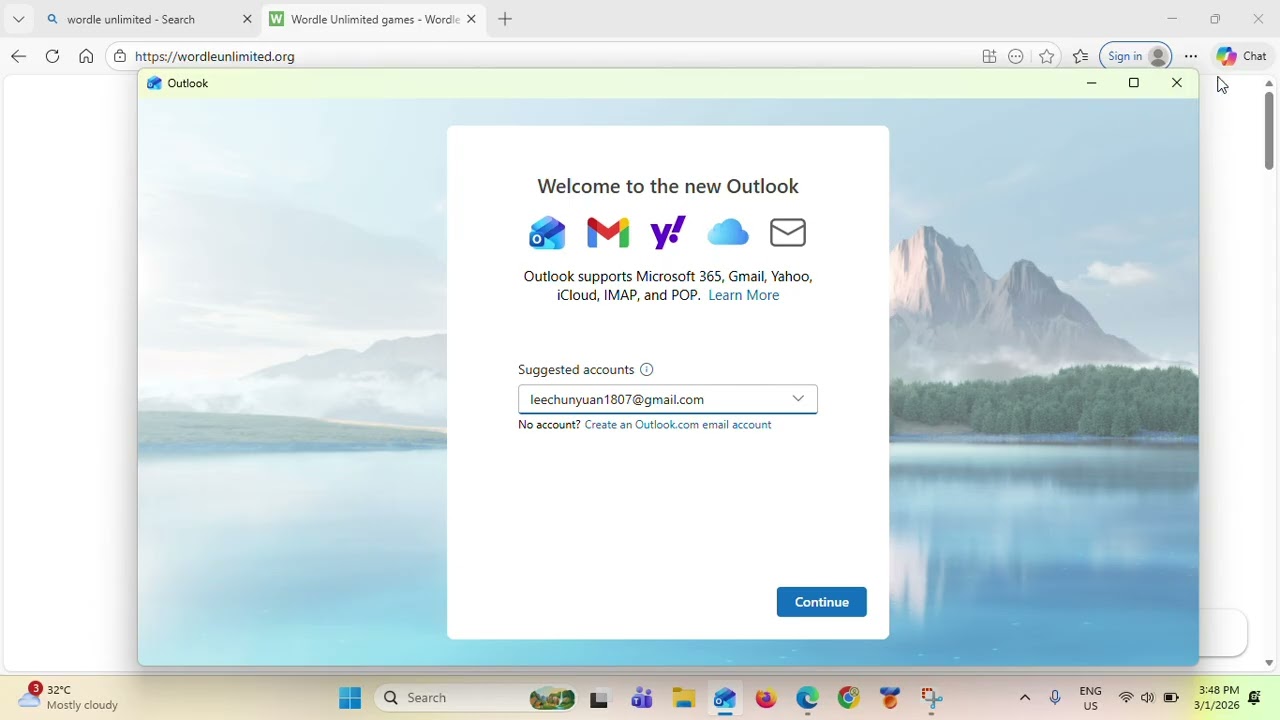
Task: Click the info icon beside Suggested accounts
Action: pyautogui.click(x=646, y=370)
